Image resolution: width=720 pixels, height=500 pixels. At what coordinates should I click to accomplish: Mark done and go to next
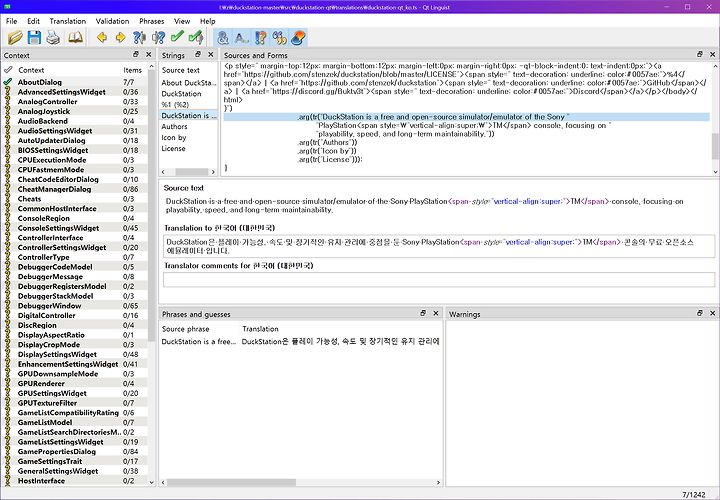click(196, 37)
